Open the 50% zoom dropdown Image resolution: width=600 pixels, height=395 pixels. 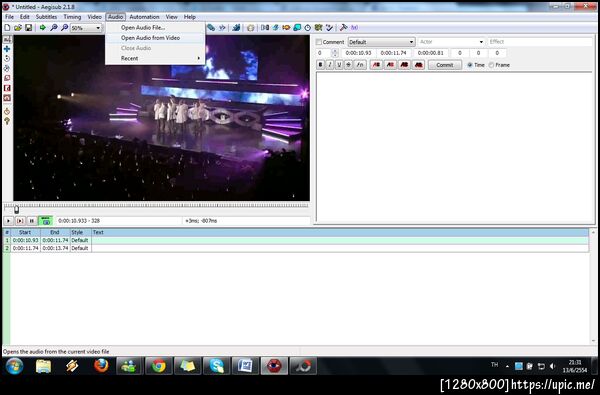86,28
